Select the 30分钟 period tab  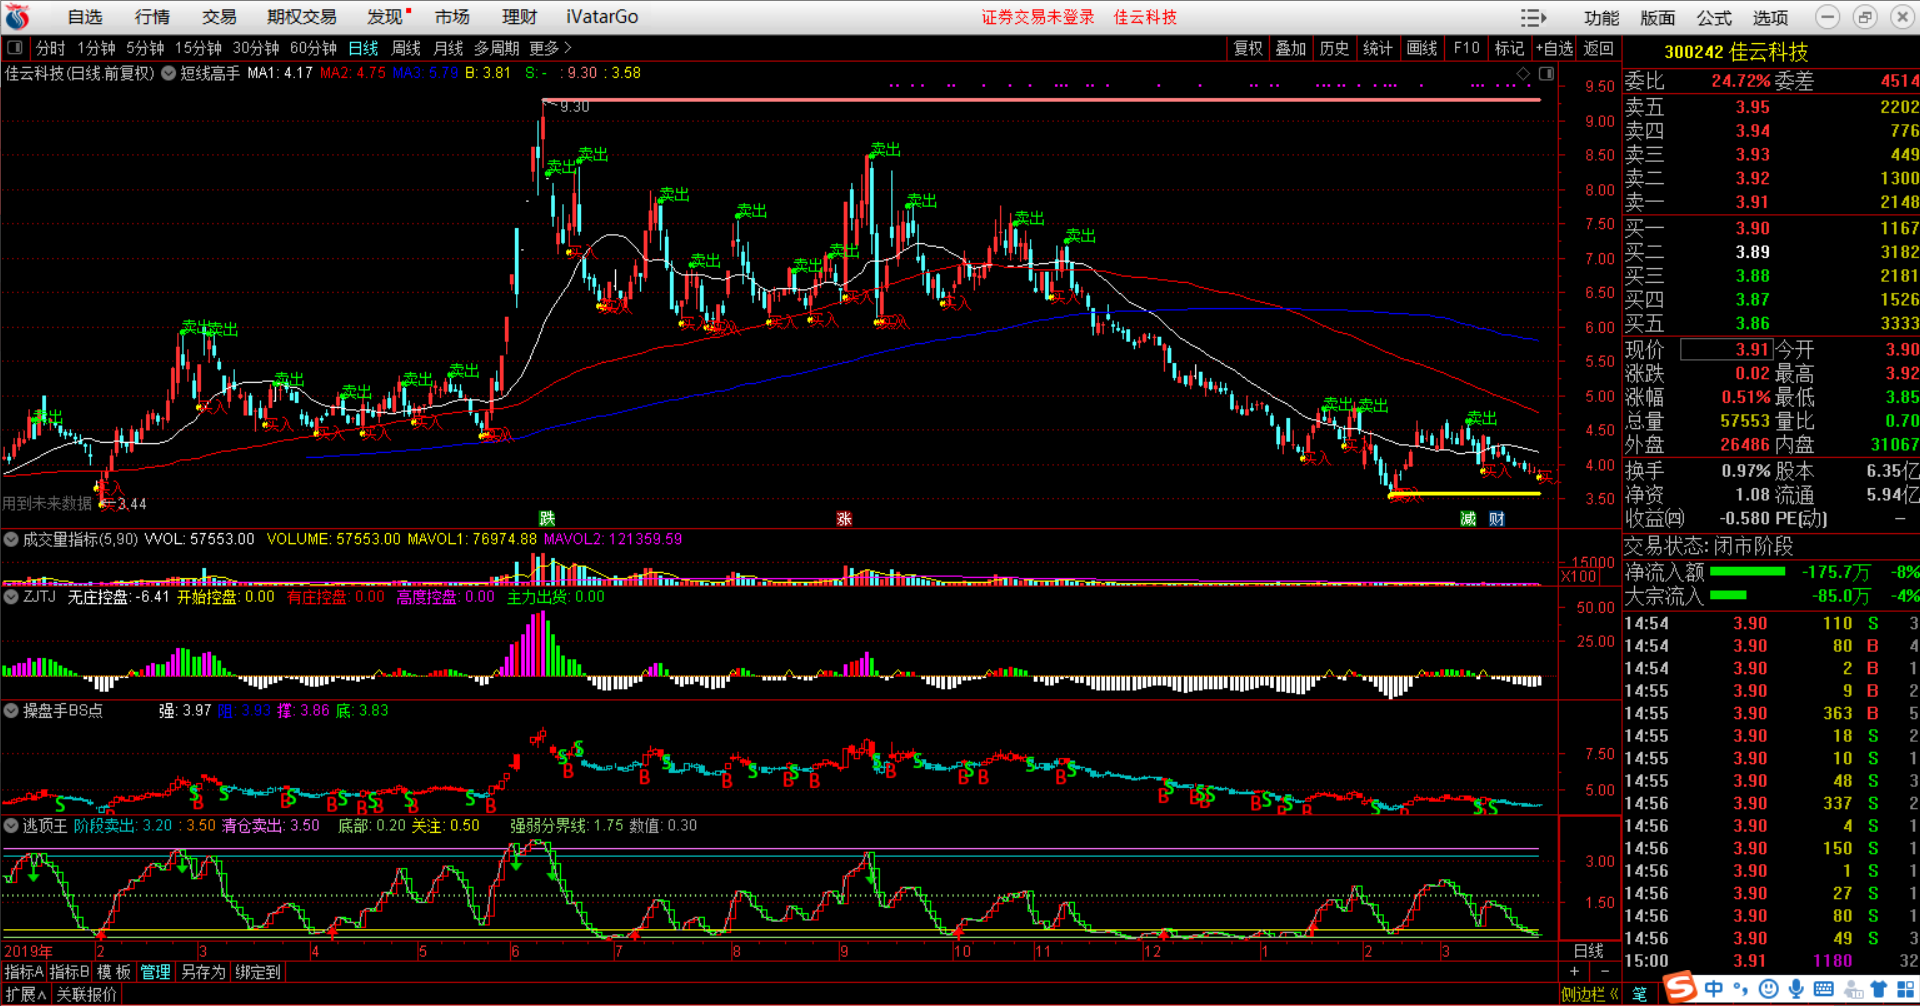(256, 48)
